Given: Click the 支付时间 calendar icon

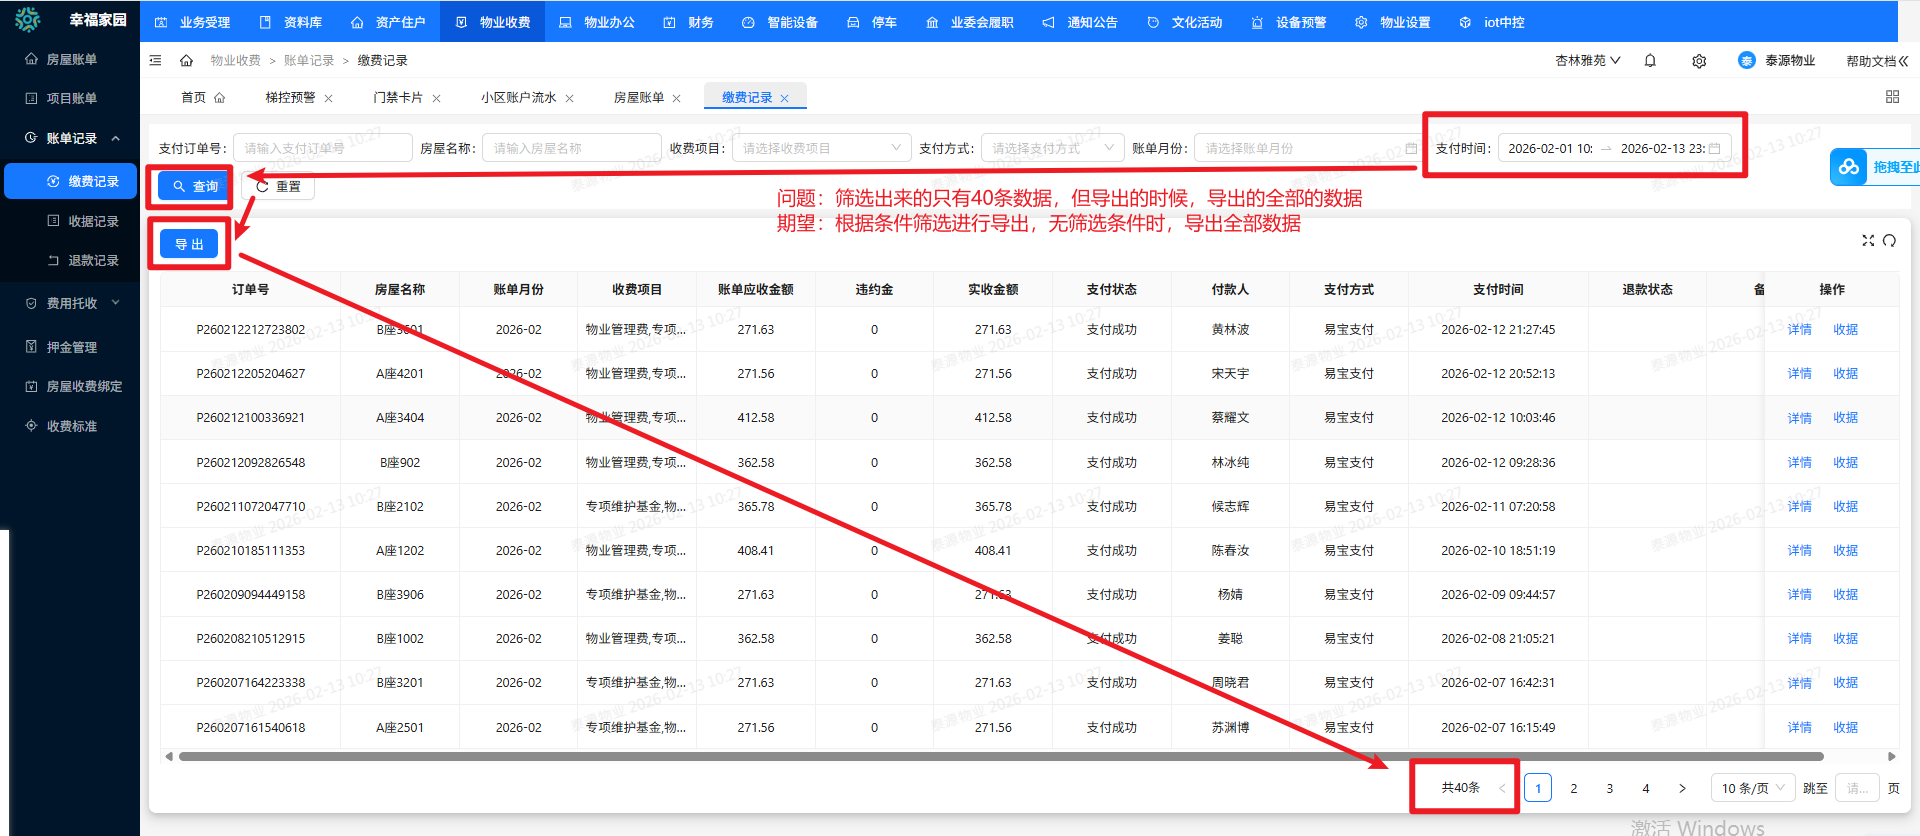Looking at the screenshot, I should pyautogui.click(x=1714, y=148).
